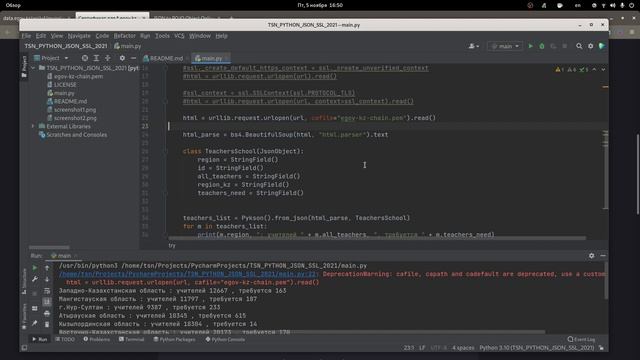Open the TODO tool window
The height and width of the screenshot is (360, 640).
65,339
